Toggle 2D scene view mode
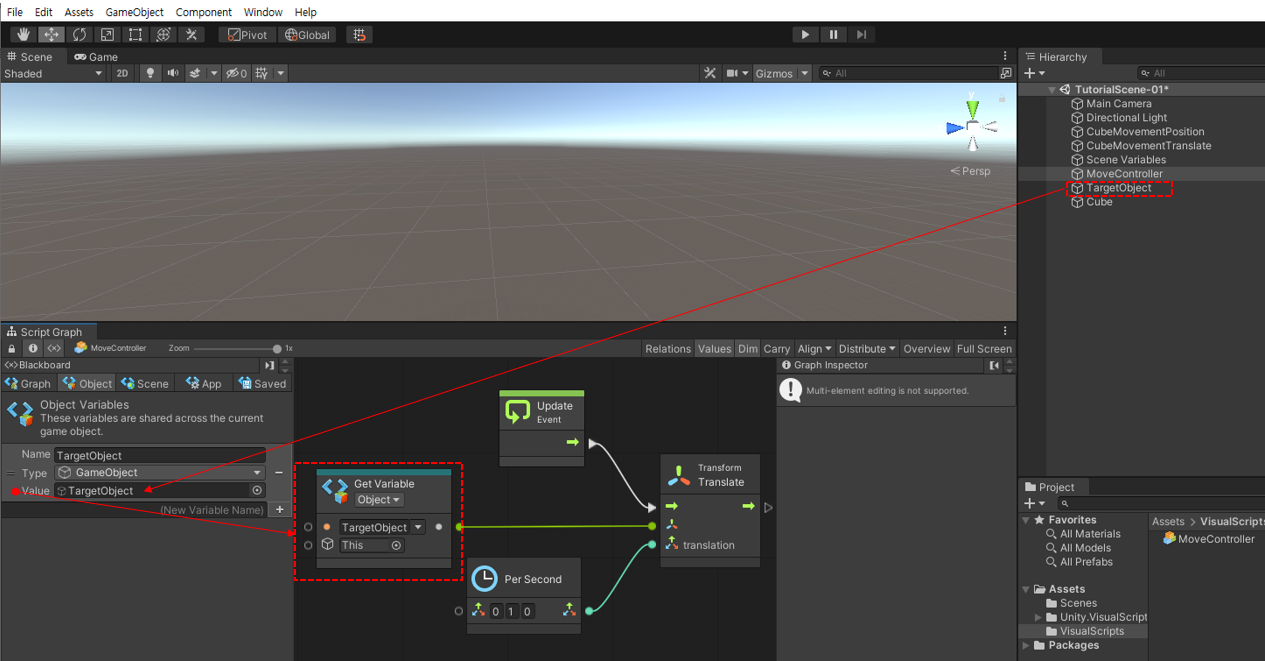This screenshot has width=1265, height=661. (122, 73)
